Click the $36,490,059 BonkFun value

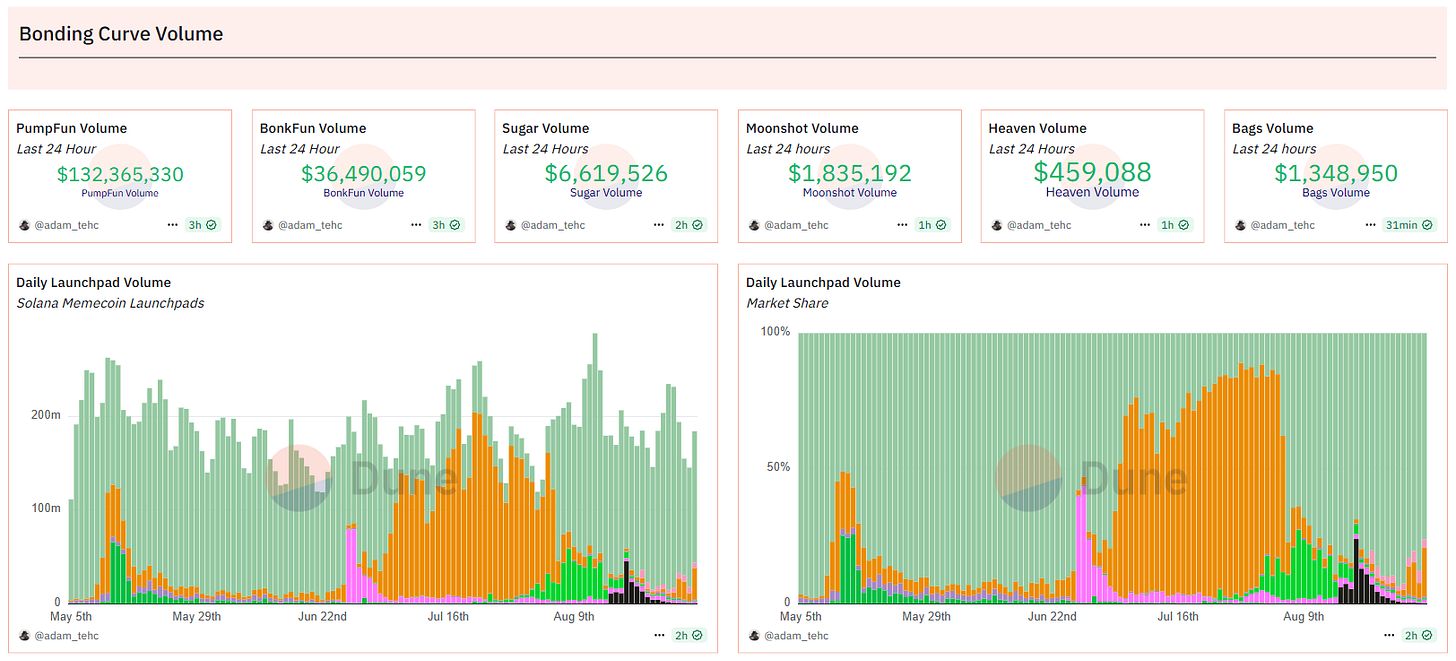(364, 174)
